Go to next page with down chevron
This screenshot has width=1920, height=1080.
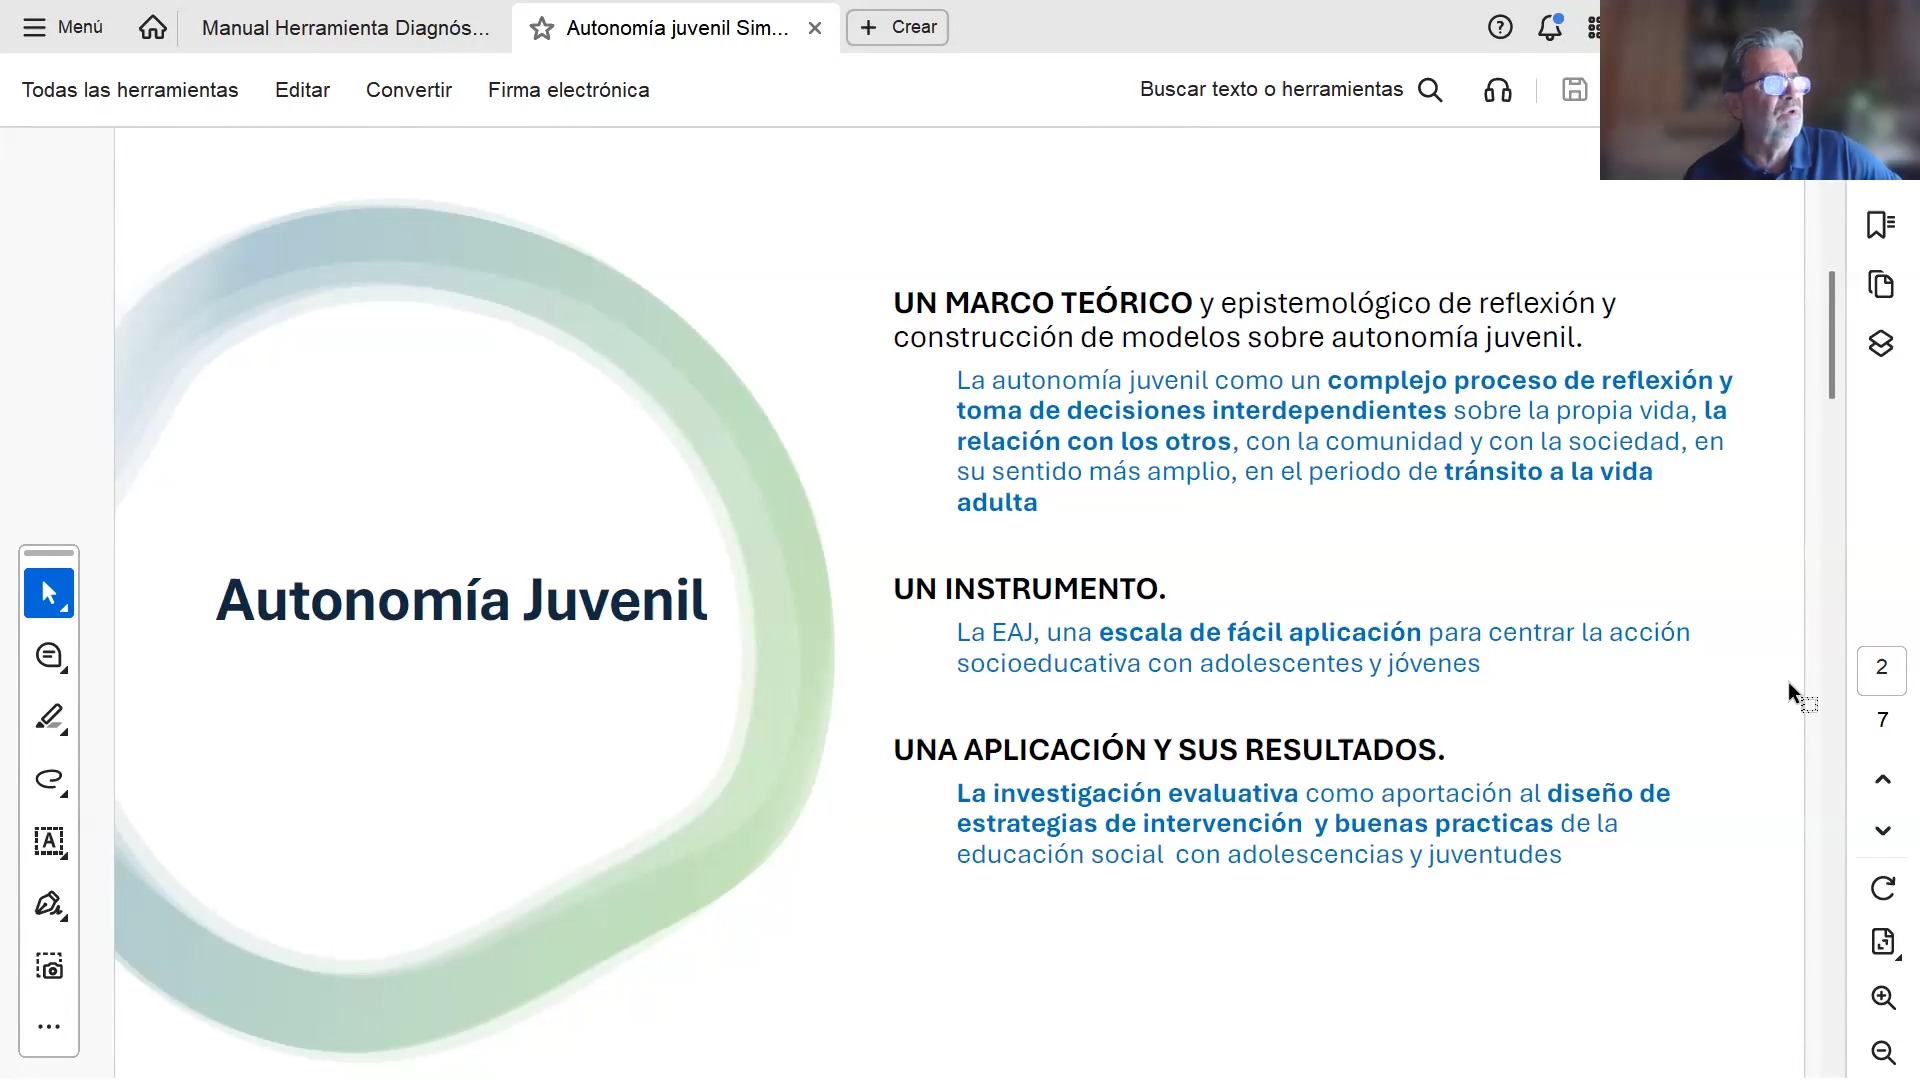point(1883,831)
